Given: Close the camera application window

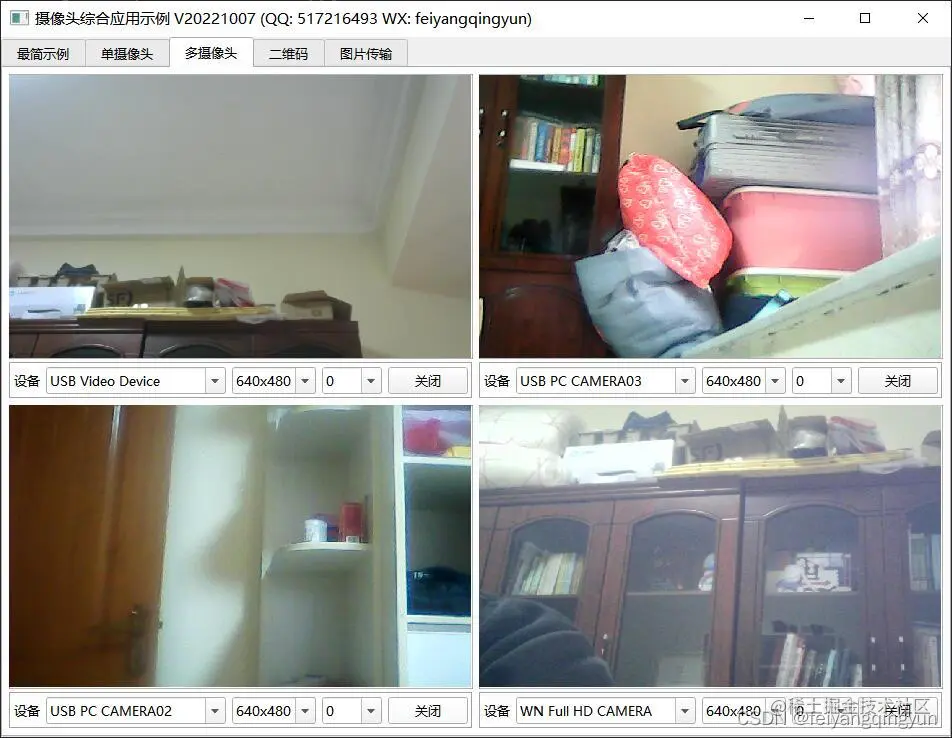Looking at the screenshot, I should pyautogui.click(x=923, y=18).
